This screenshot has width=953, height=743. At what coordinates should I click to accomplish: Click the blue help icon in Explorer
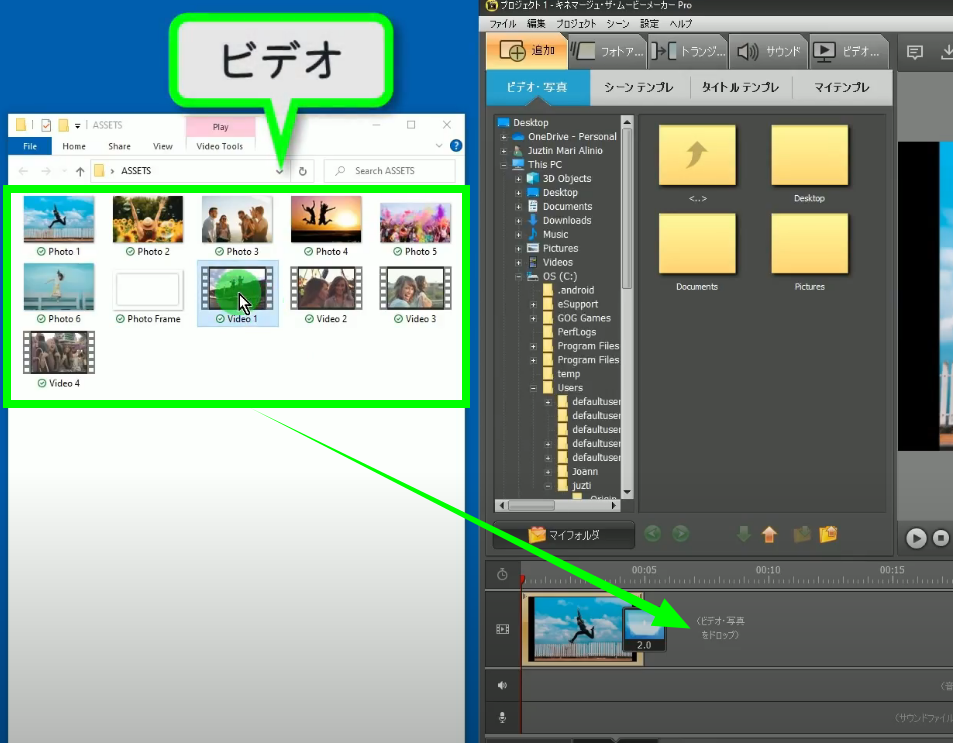tap(456, 146)
